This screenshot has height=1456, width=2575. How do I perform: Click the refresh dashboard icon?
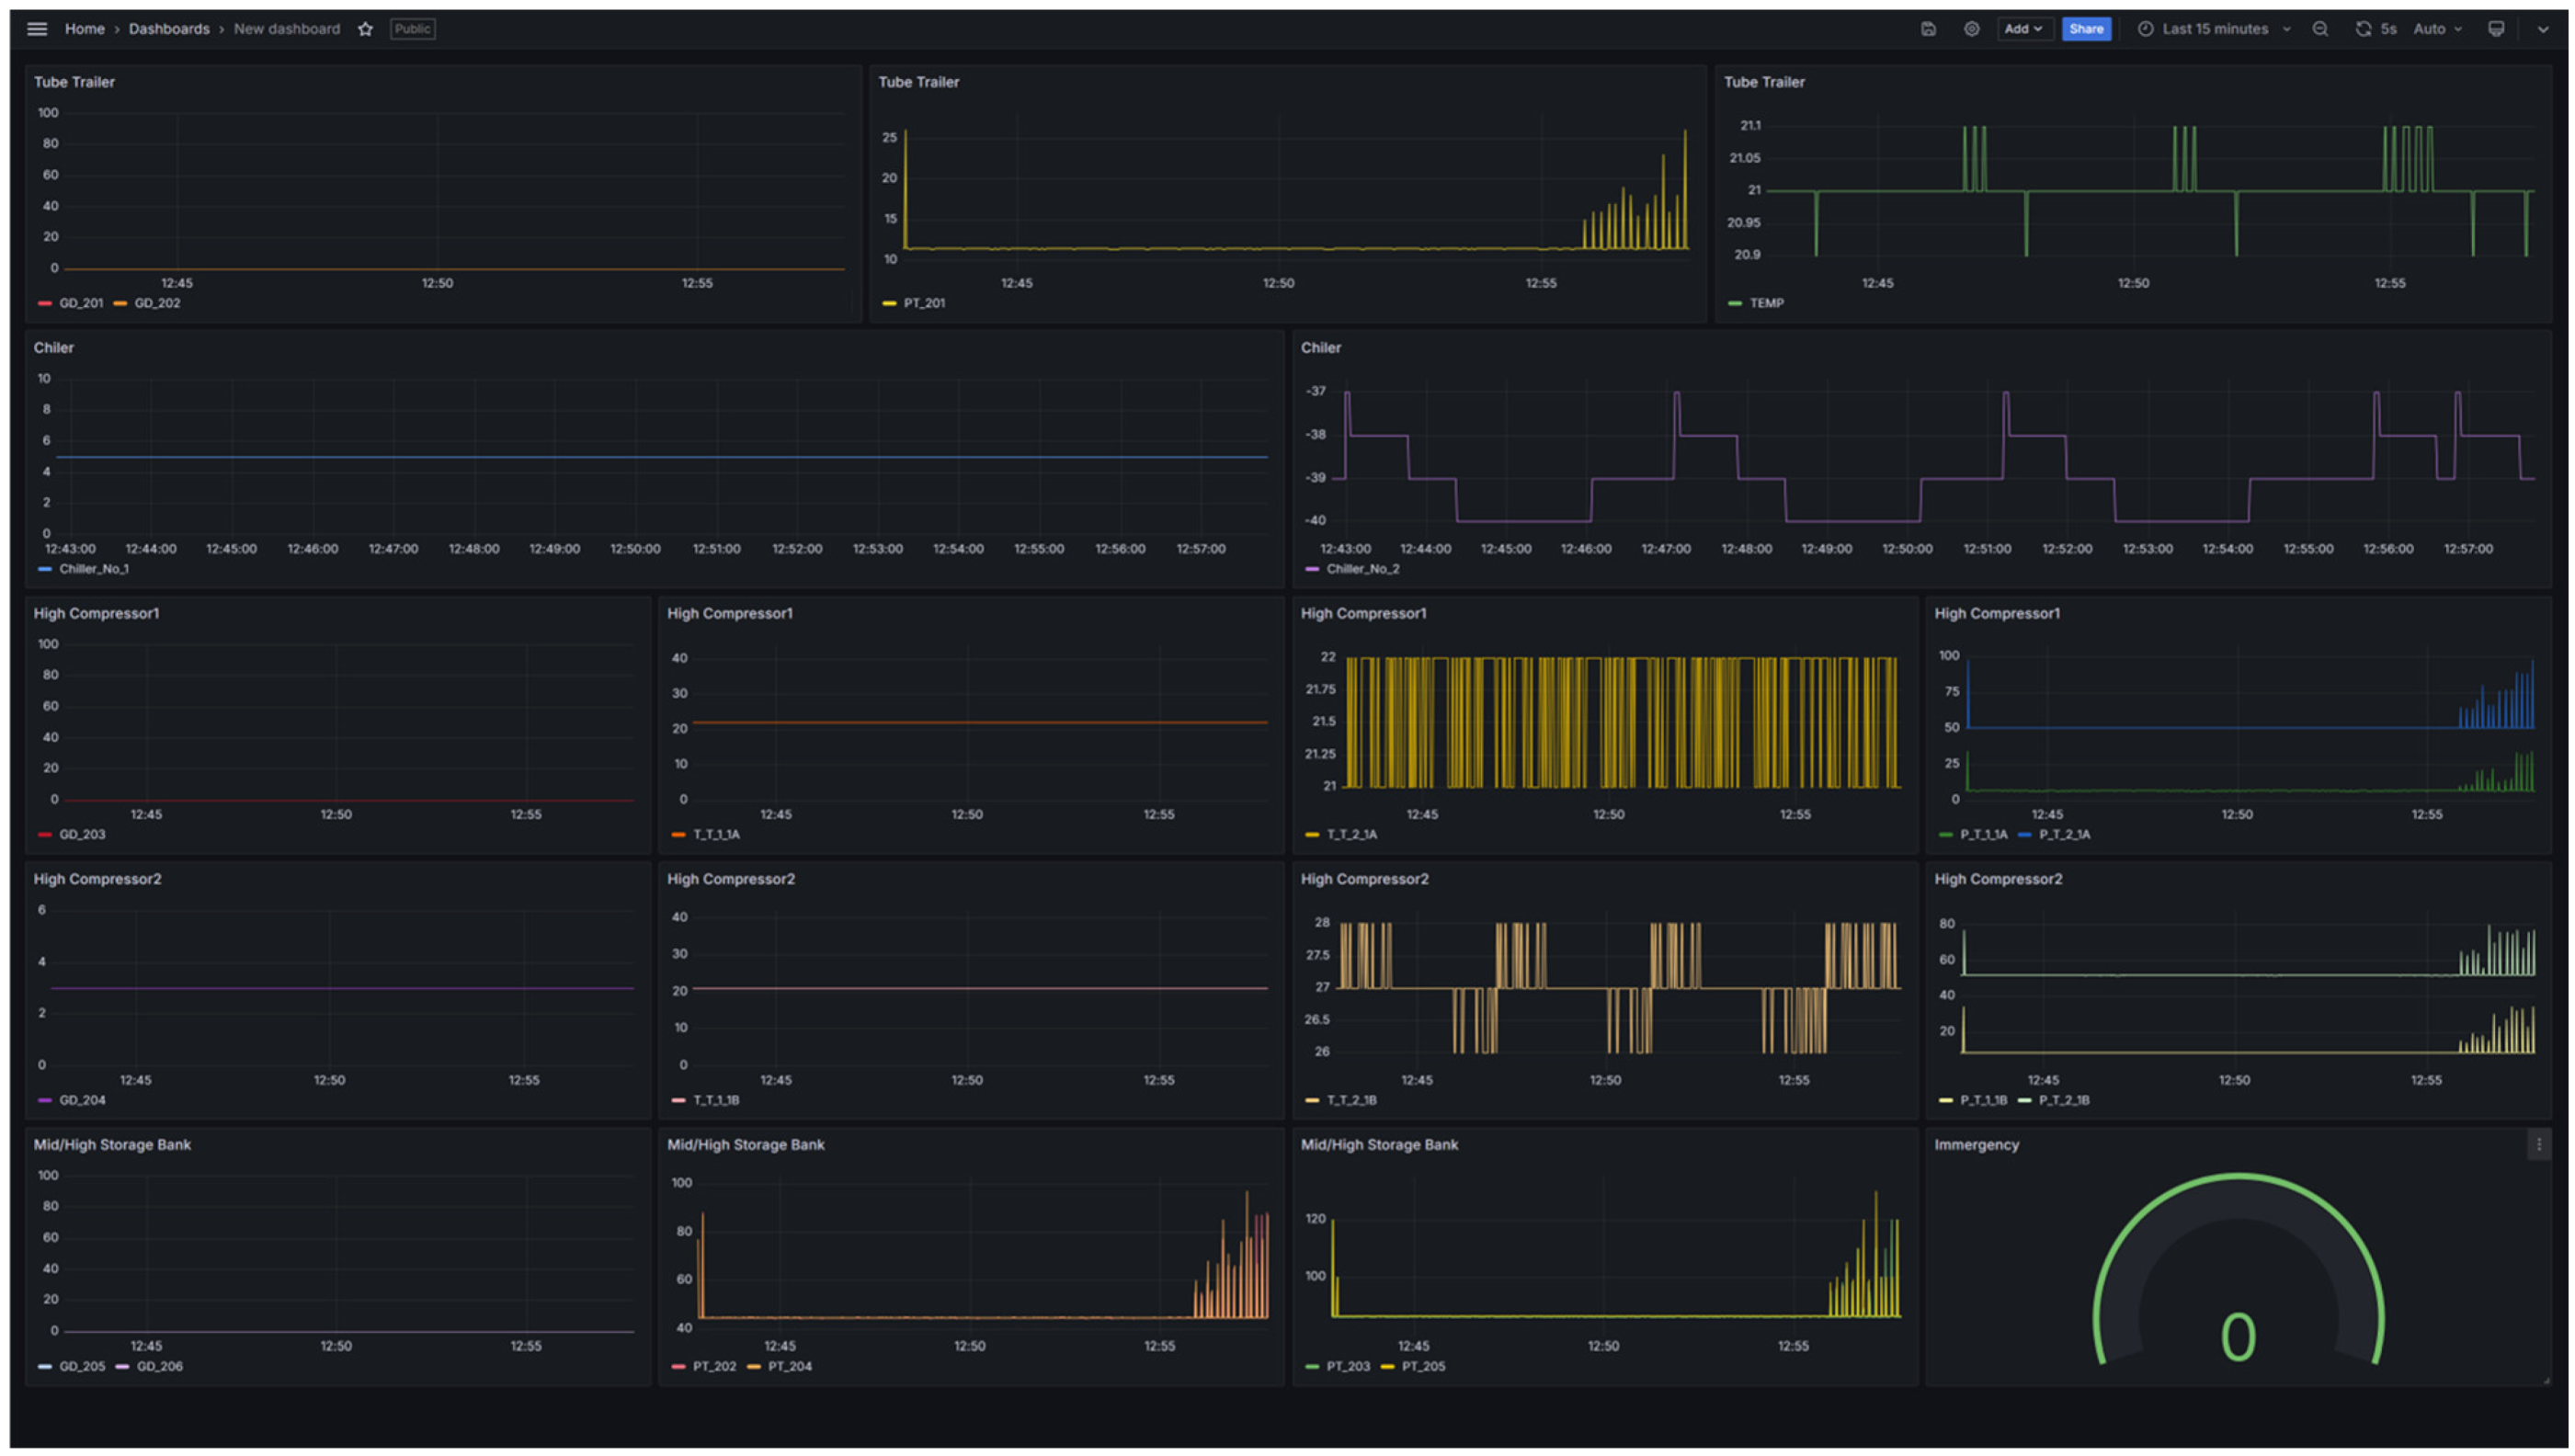point(2362,29)
